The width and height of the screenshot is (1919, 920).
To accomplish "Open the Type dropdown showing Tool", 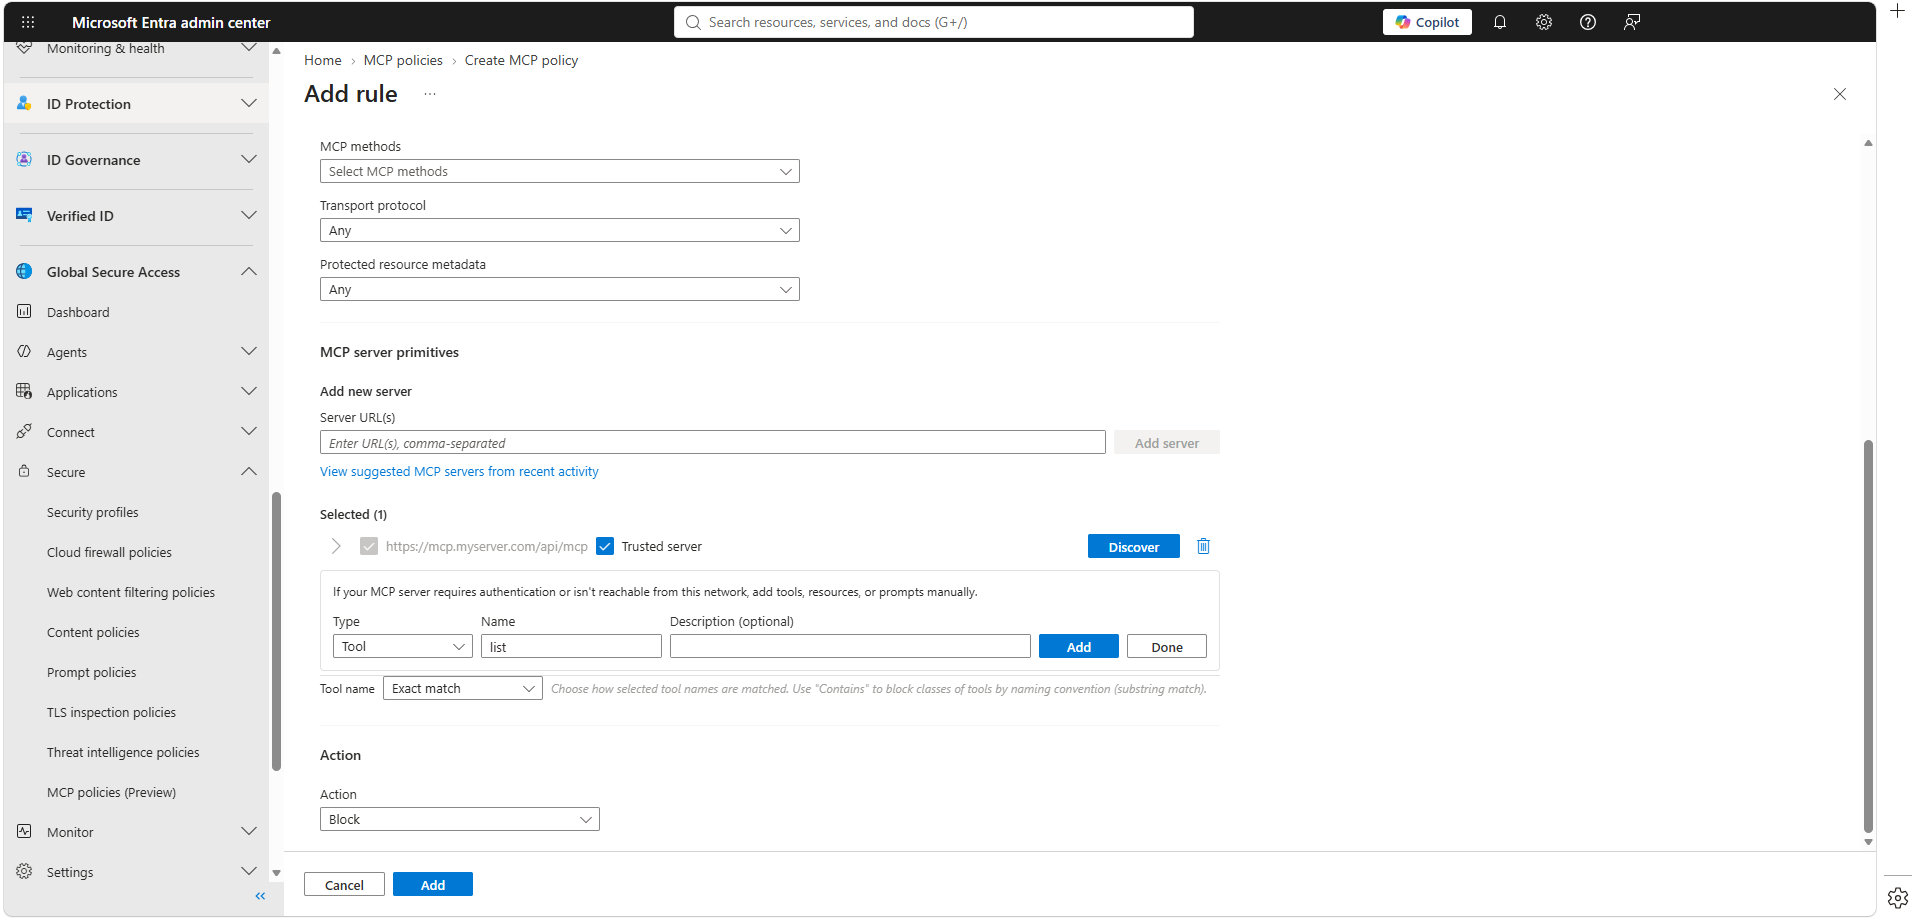I will (403, 646).
